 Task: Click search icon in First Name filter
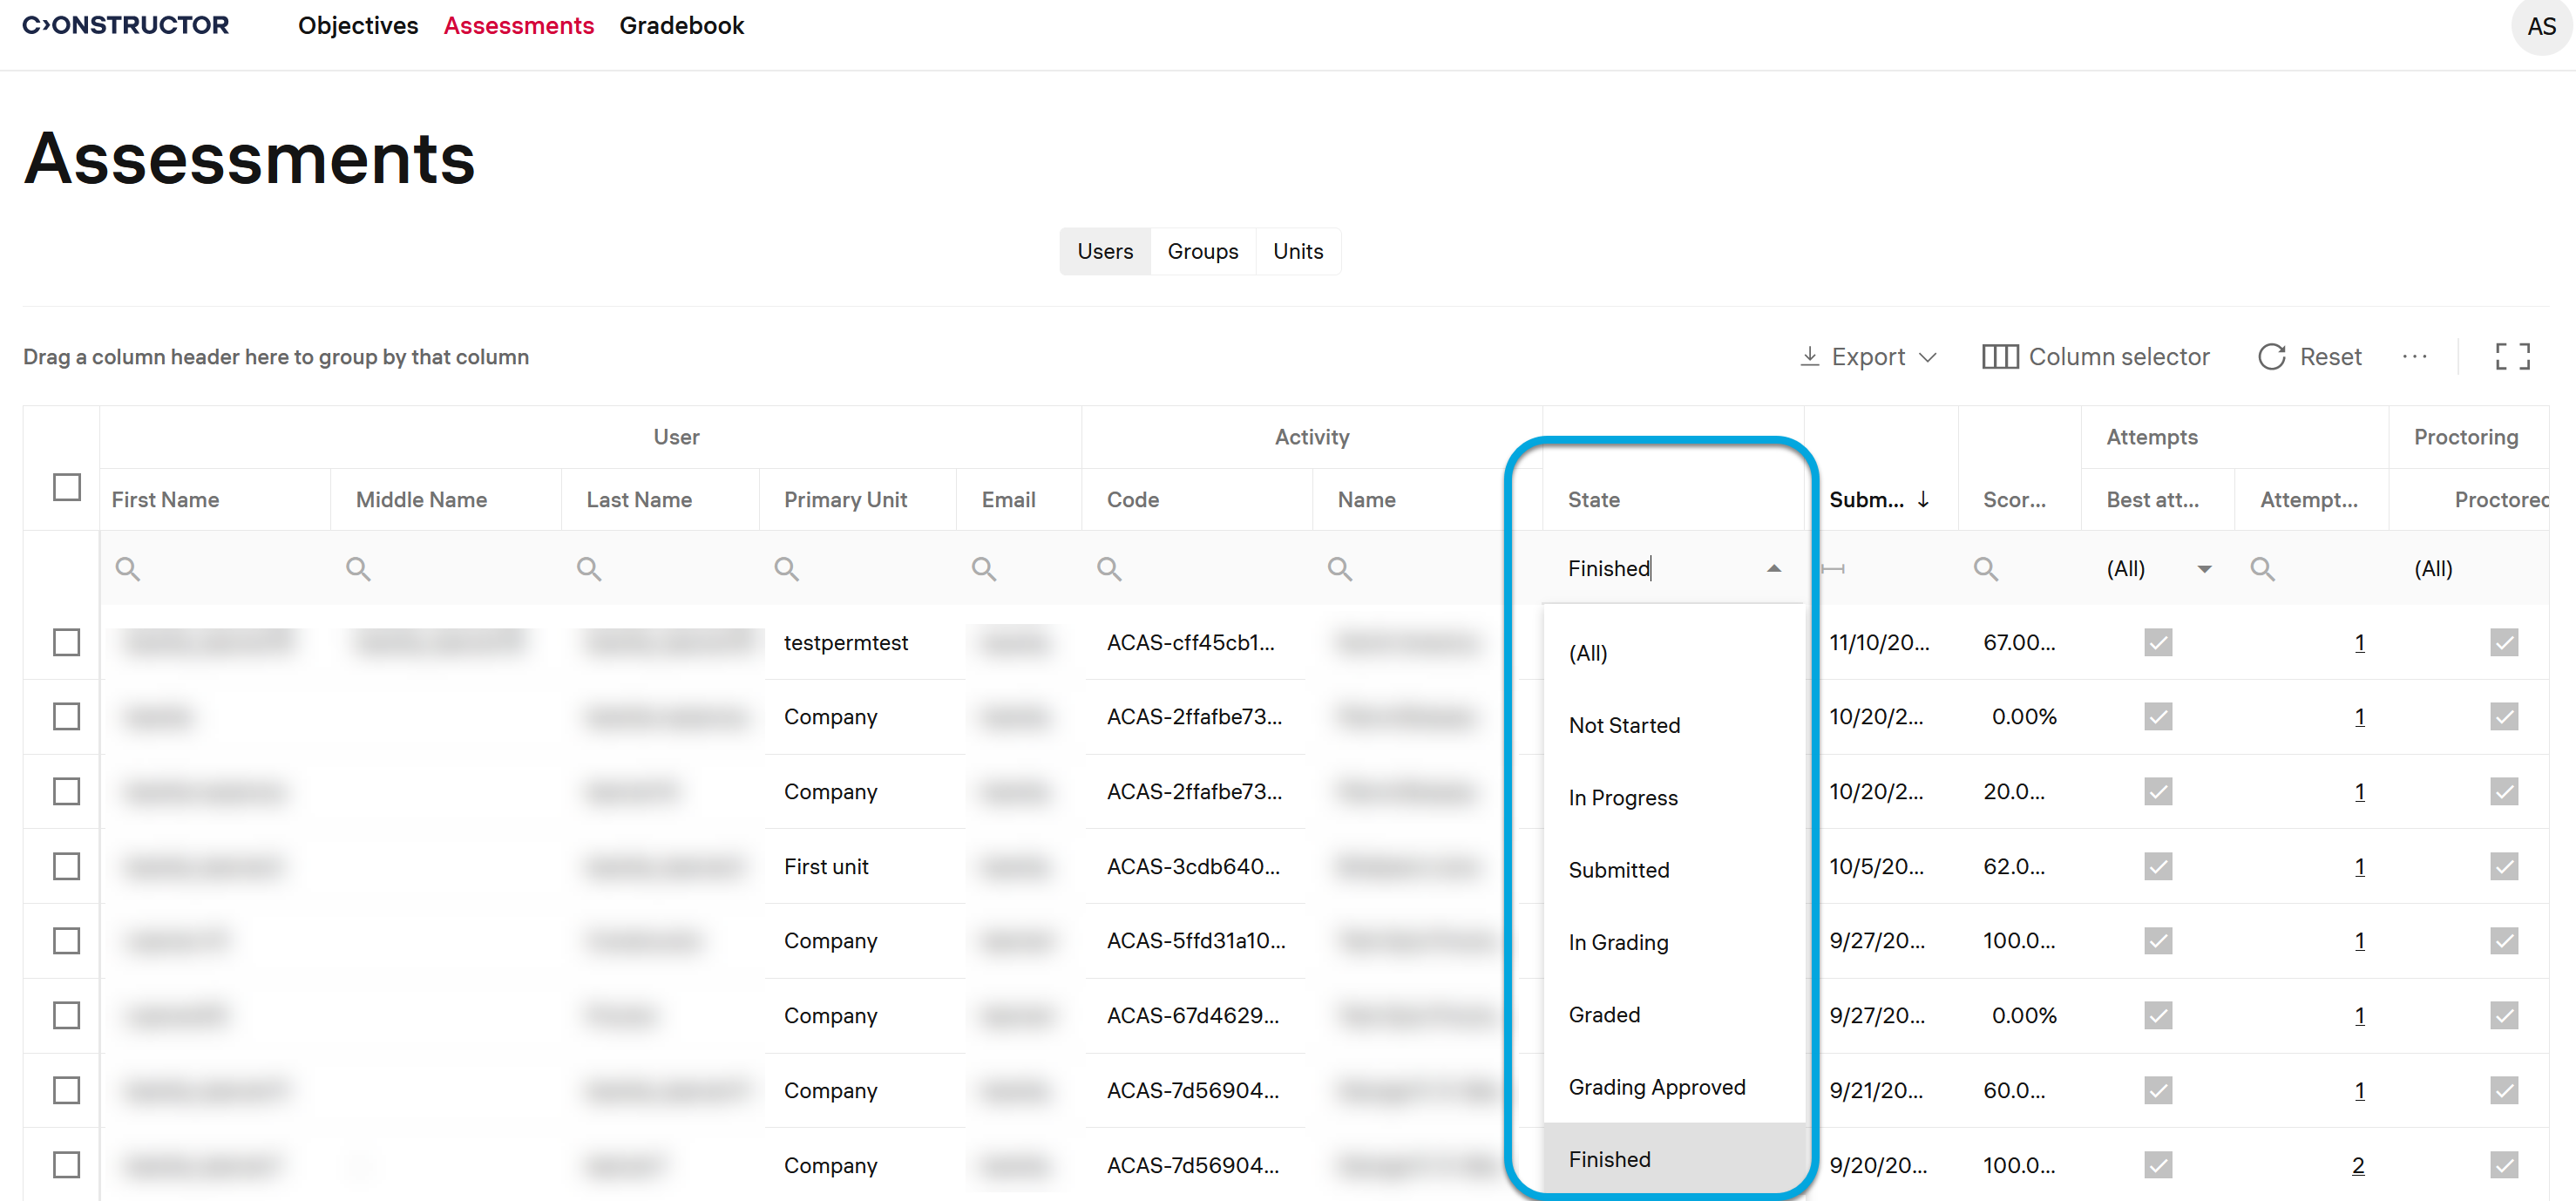(x=127, y=569)
